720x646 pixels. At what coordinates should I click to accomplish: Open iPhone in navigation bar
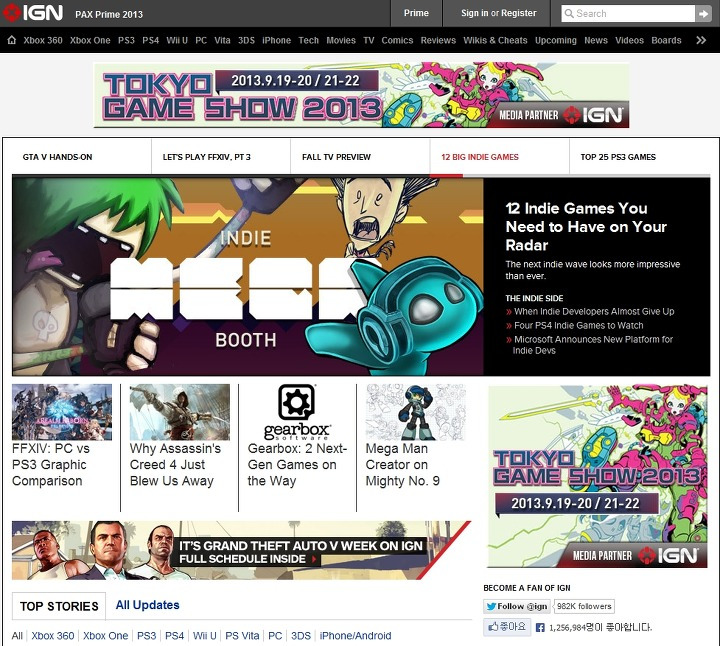[276, 40]
